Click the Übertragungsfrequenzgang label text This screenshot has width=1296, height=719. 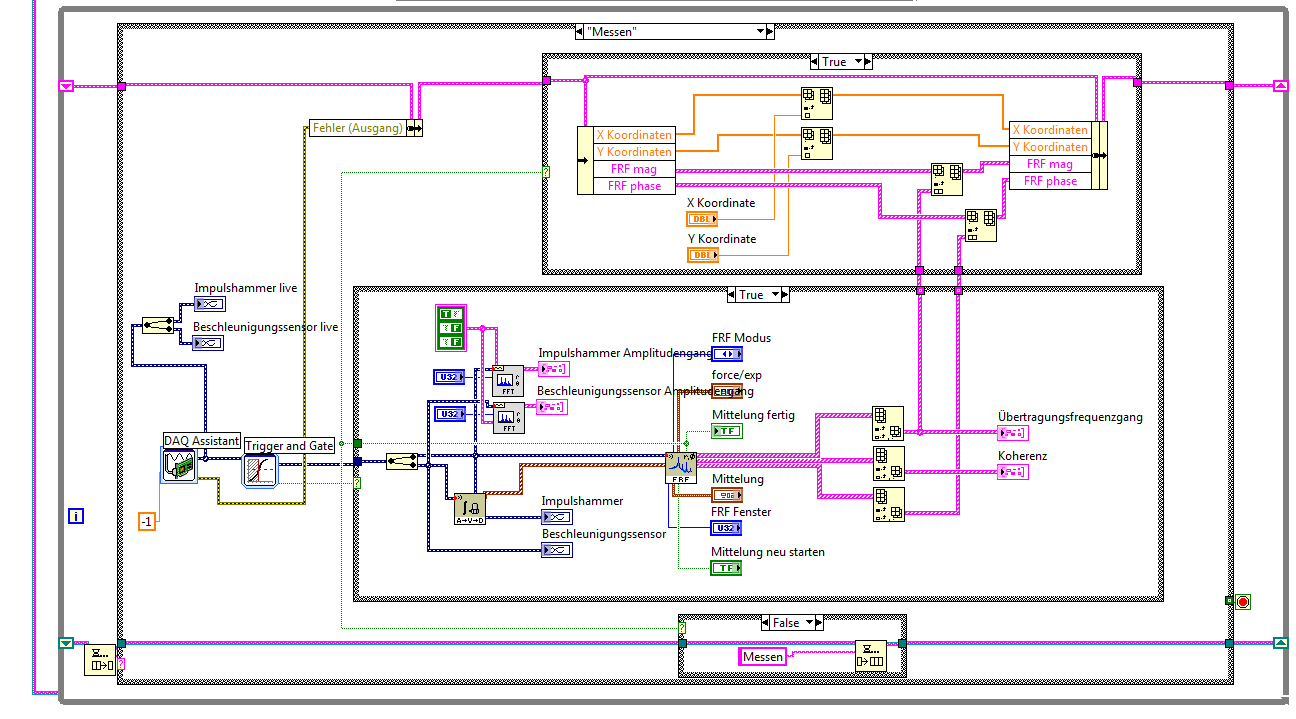1070,417
